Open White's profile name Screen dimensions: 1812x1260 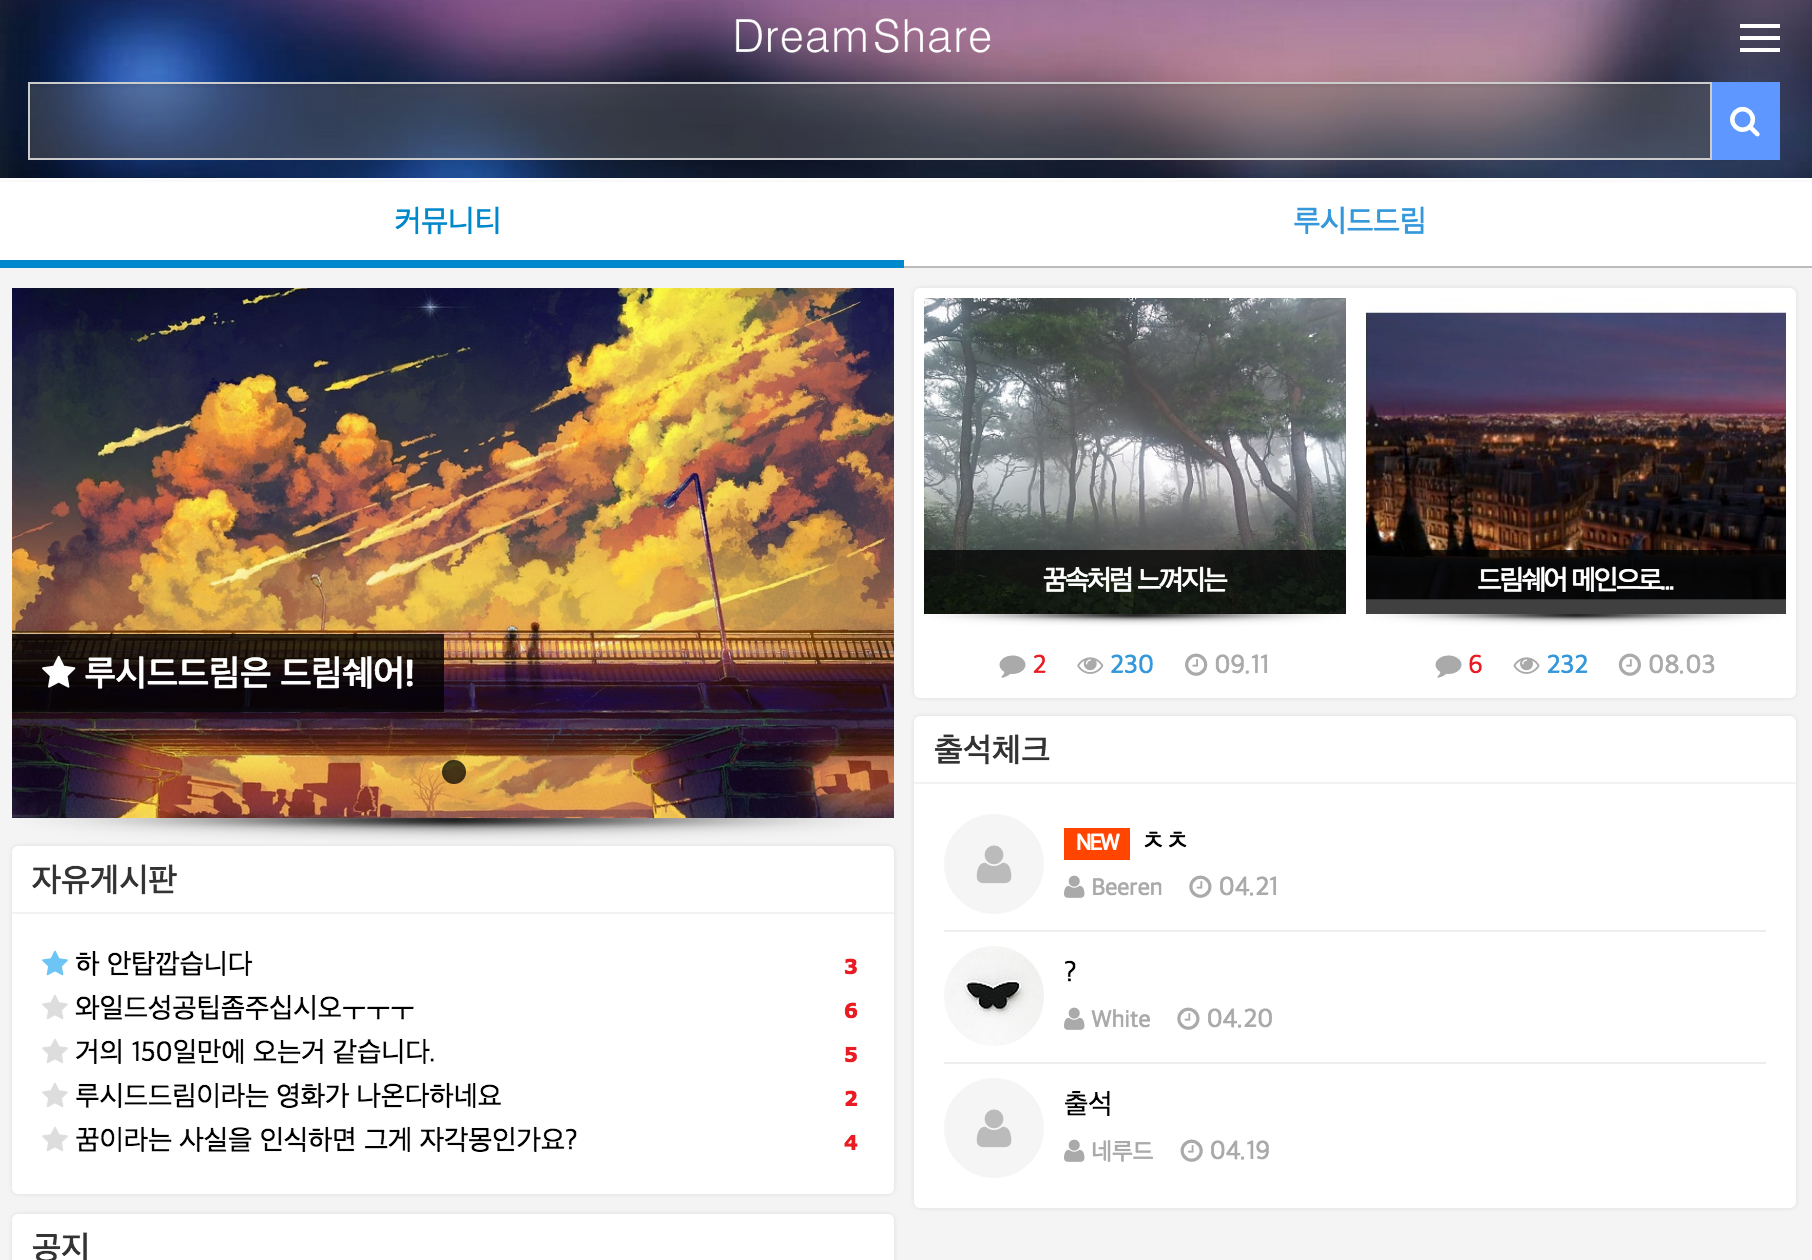1121,1019
